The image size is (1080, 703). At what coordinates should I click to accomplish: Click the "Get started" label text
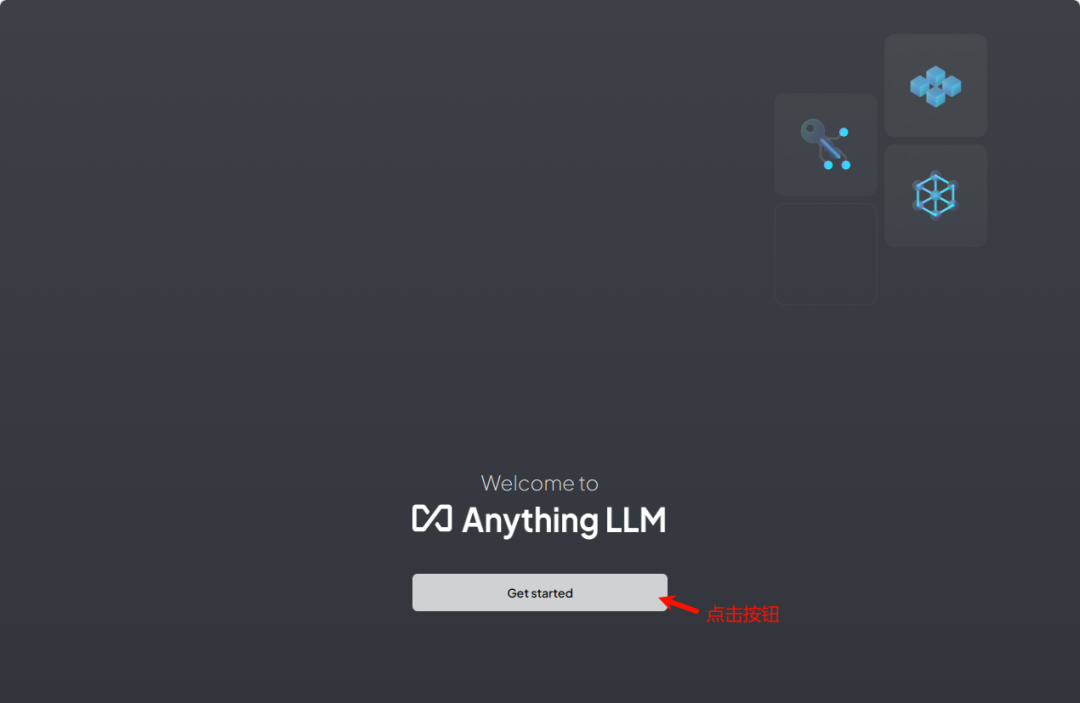tap(539, 593)
